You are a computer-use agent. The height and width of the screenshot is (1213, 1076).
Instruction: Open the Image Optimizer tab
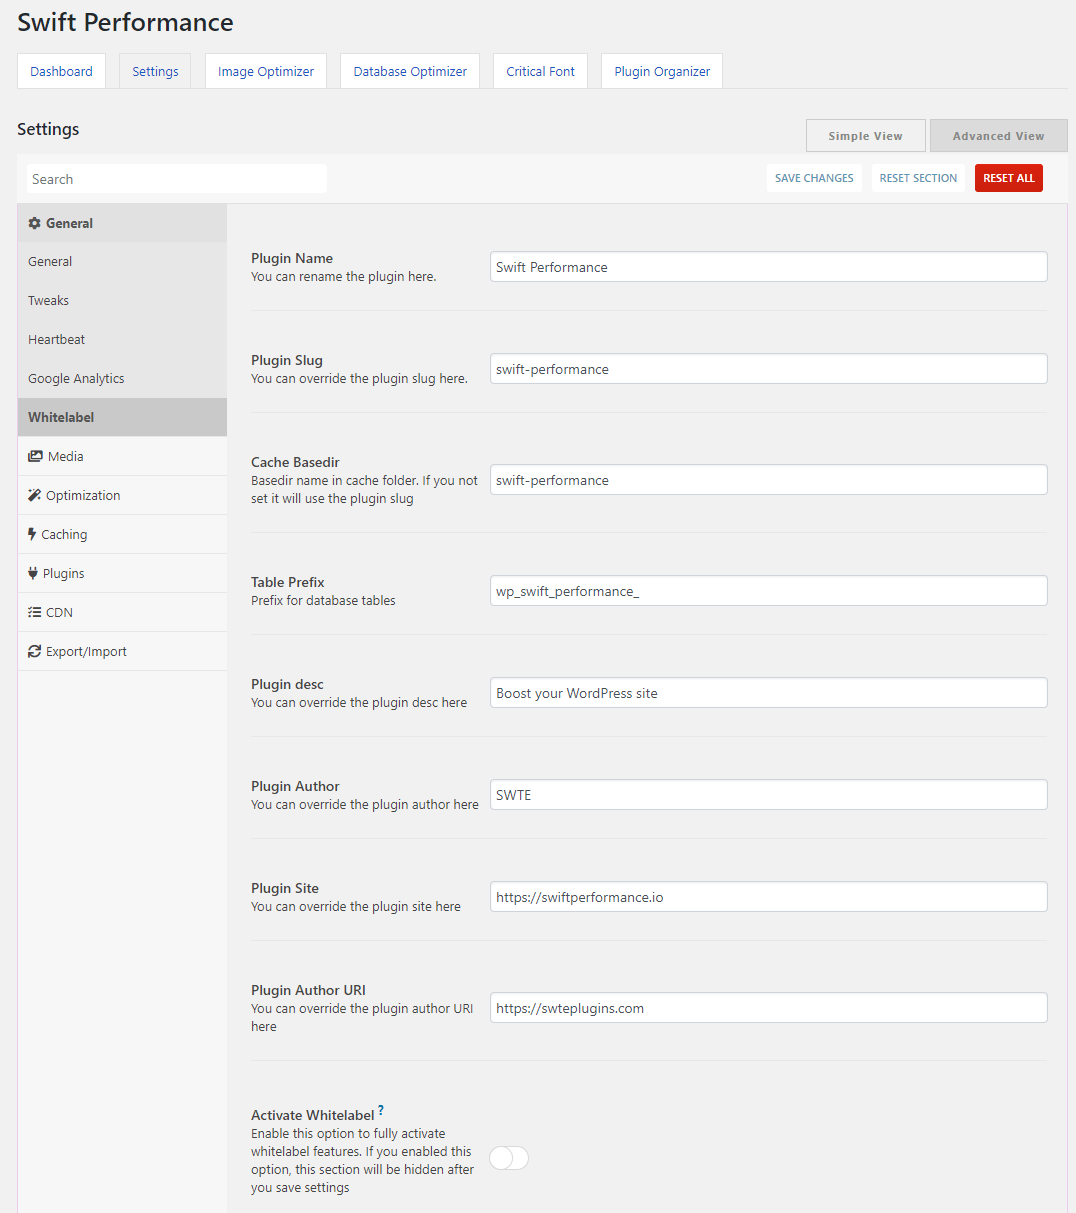click(x=266, y=71)
